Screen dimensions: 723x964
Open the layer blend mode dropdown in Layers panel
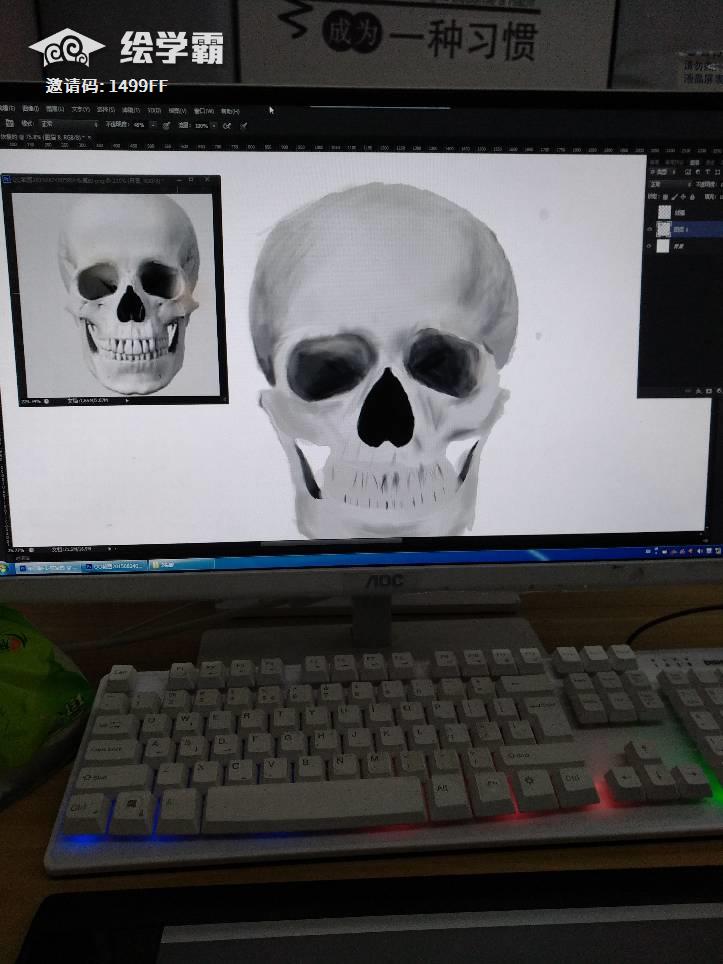coord(670,184)
